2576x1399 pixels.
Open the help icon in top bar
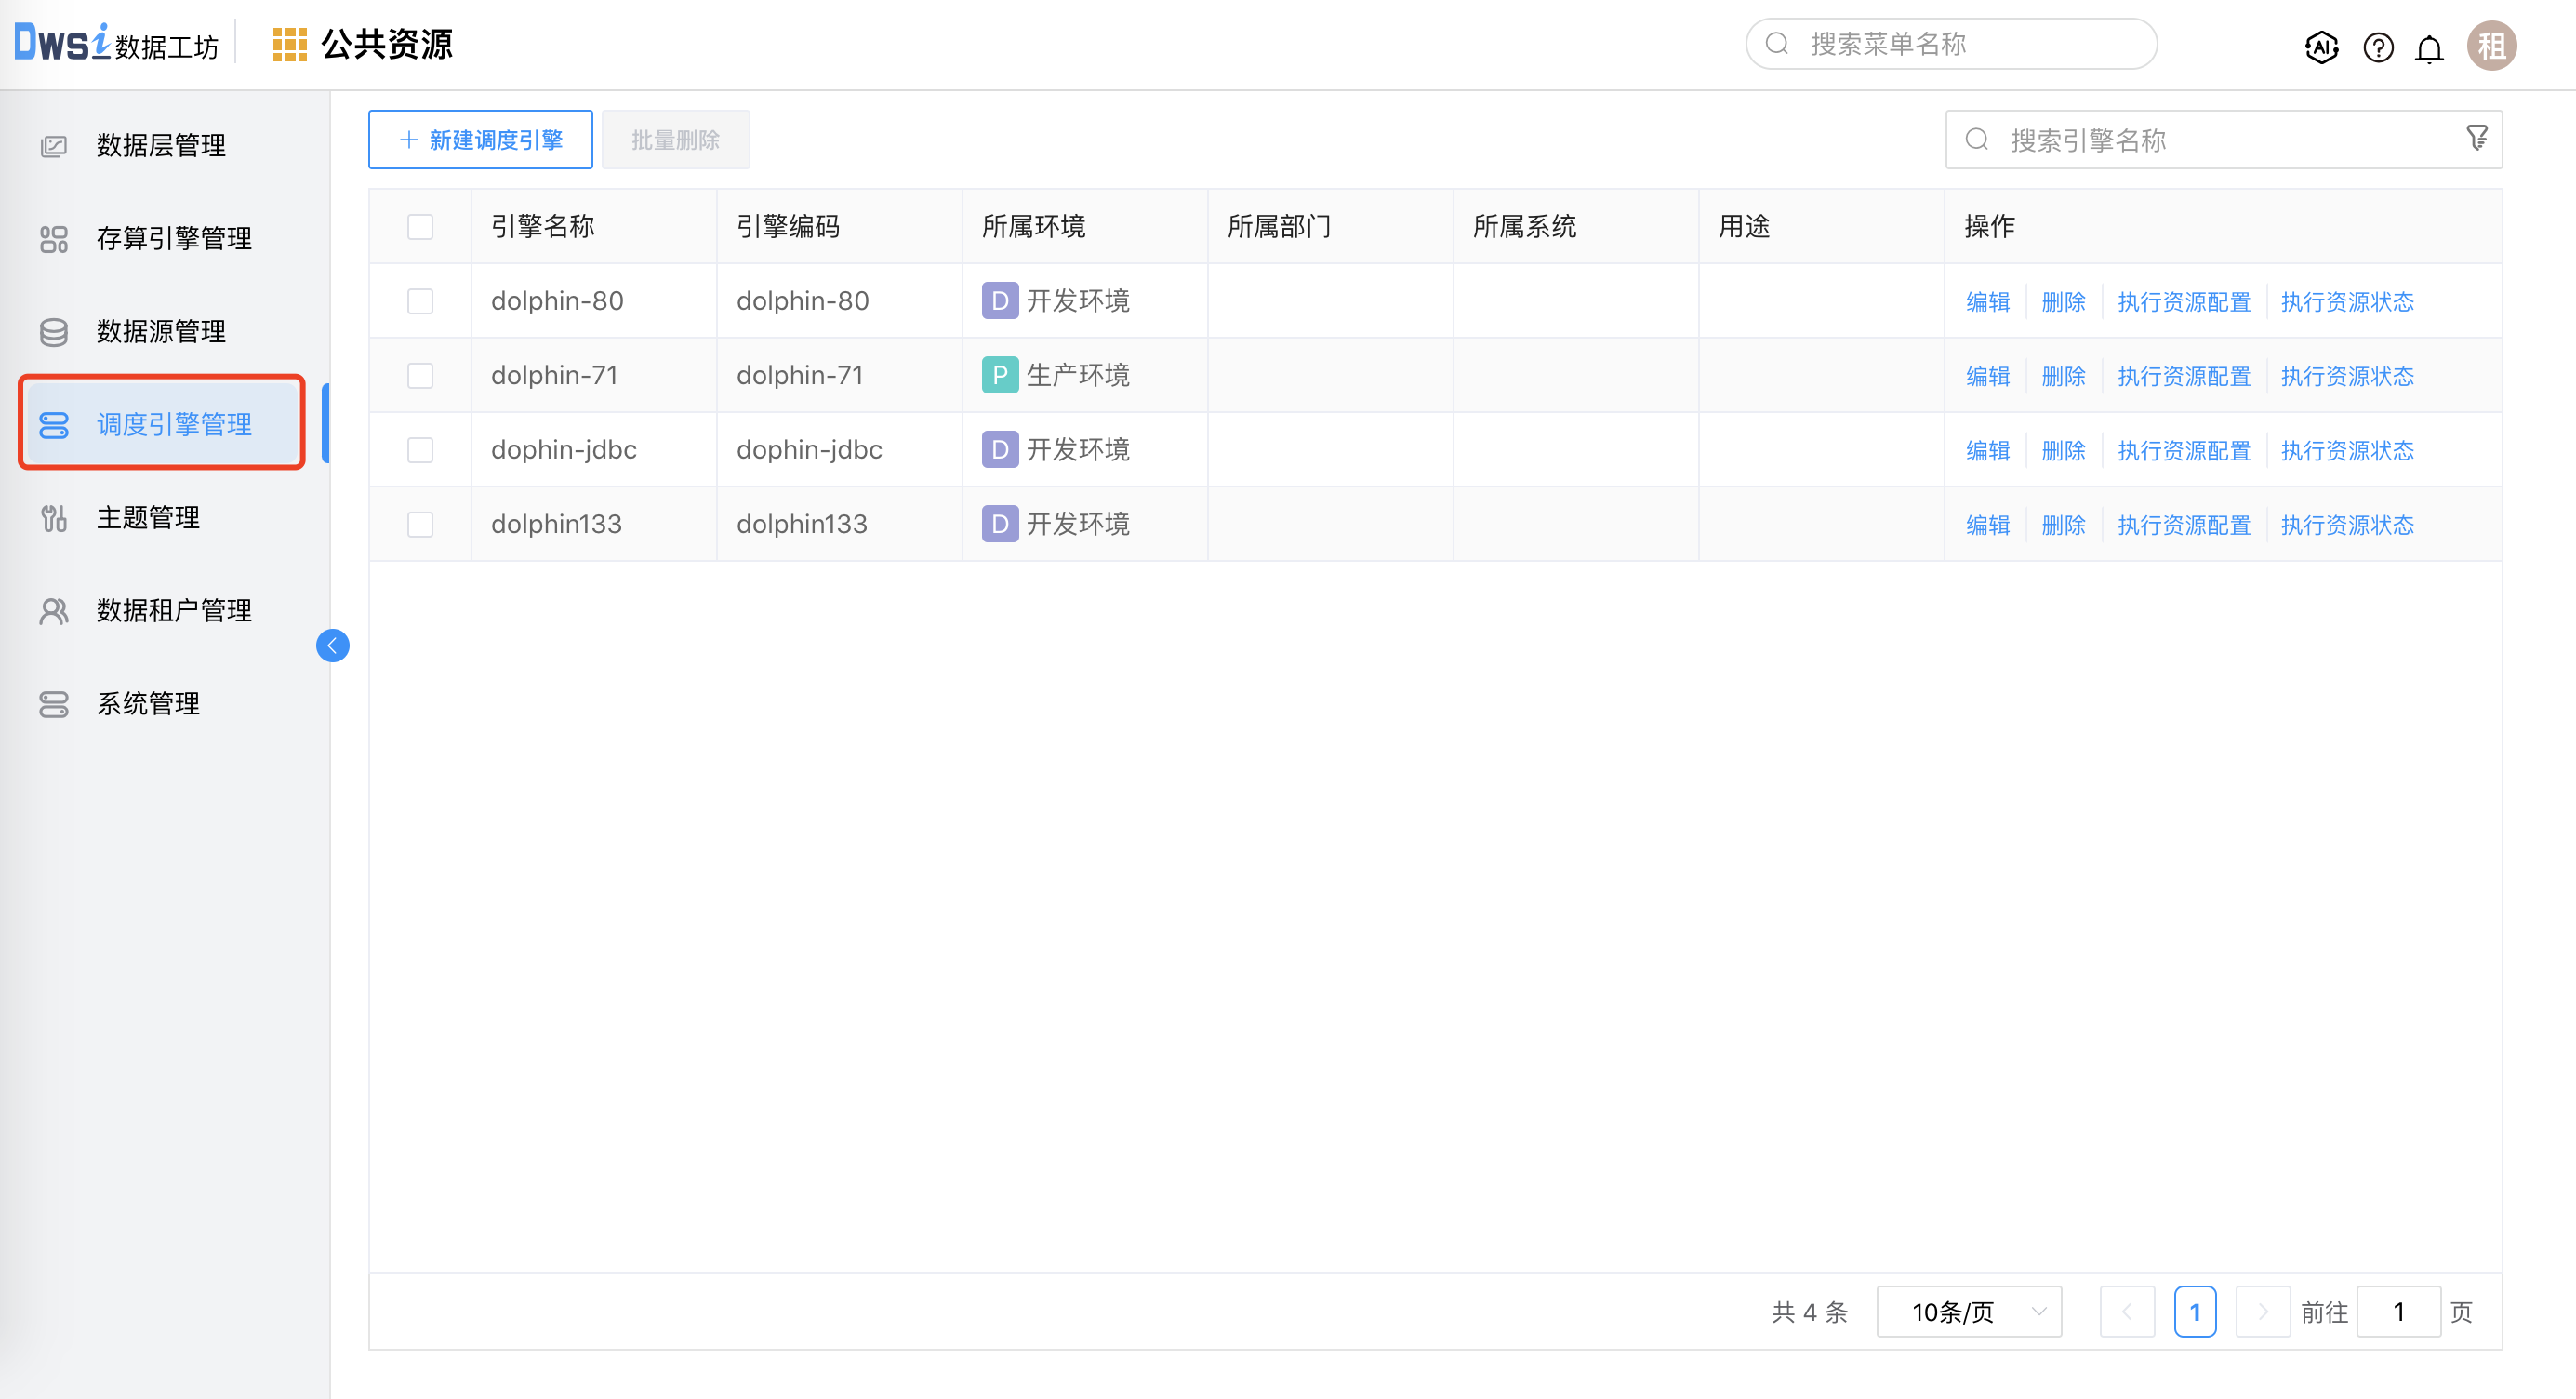pyautogui.click(x=2378, y=46)
